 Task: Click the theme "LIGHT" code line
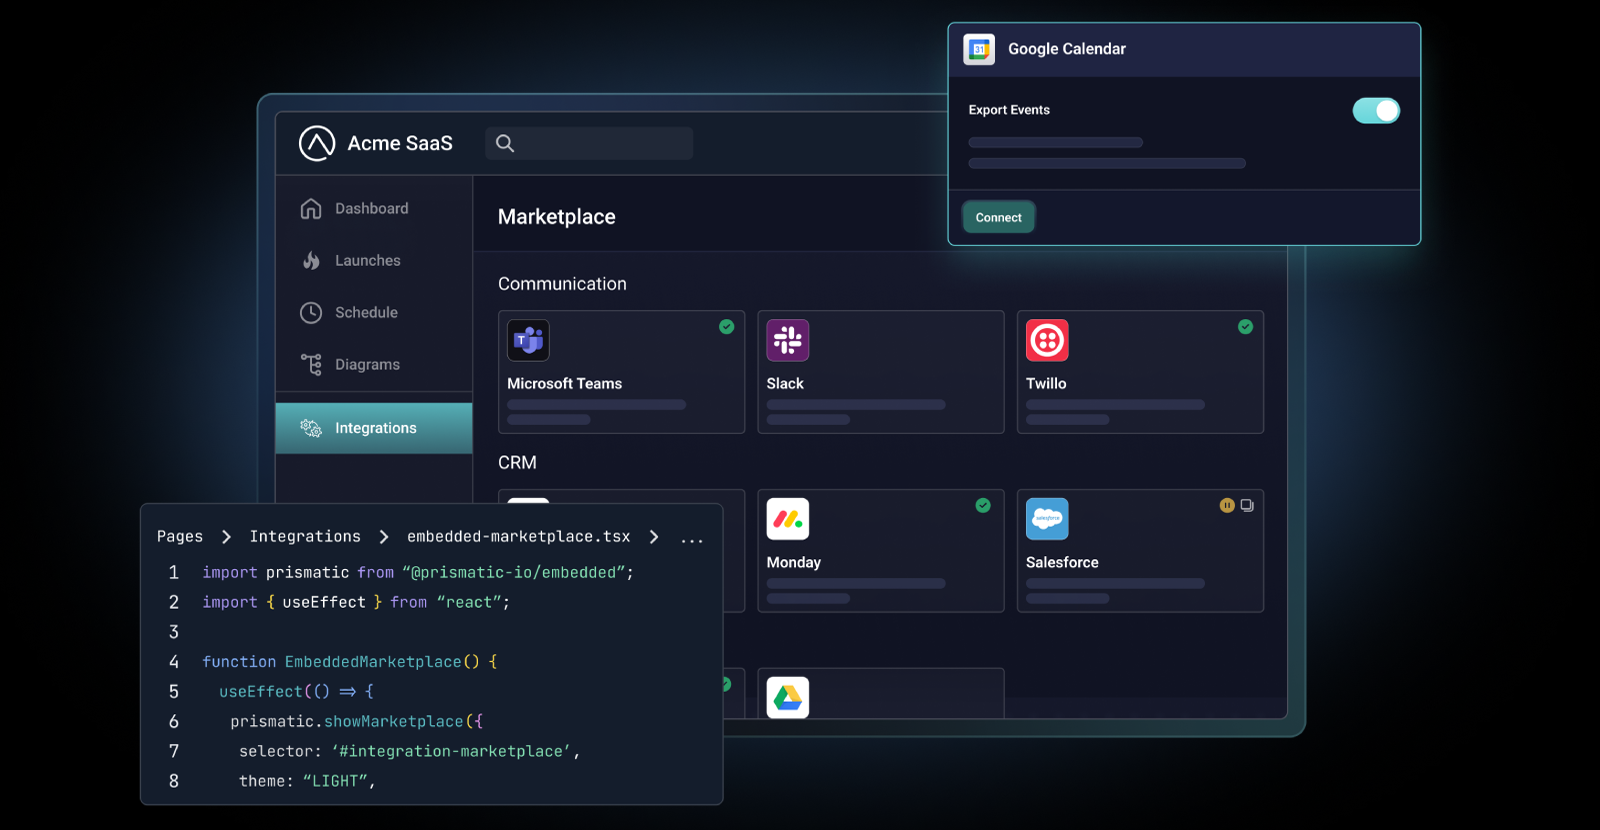click(x=307, y=781)
